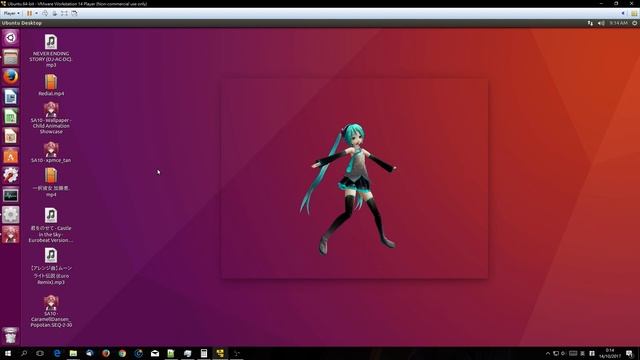Screen dimensions: 640x360
Task: Click the Windows taskbar date and time
Action: coord(610,353)
